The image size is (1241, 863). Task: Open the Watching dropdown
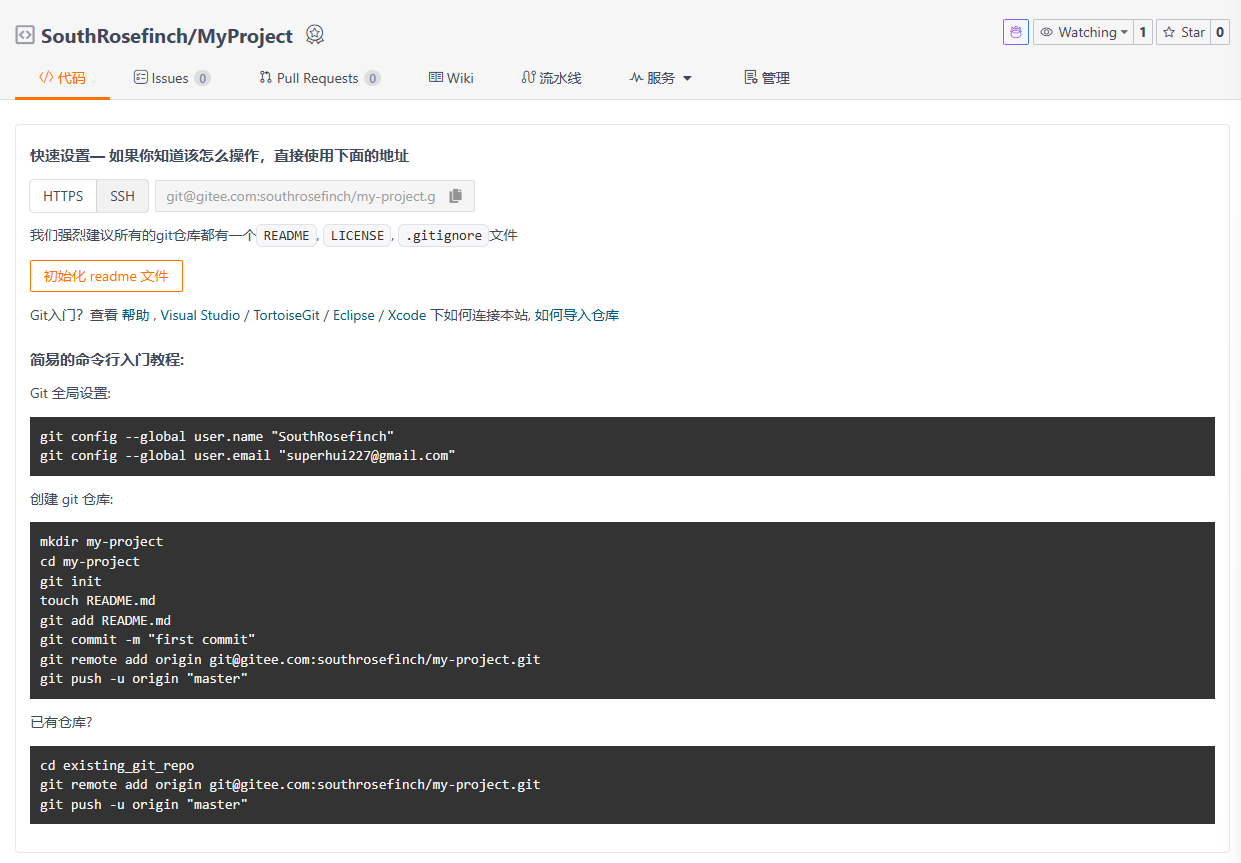pos(1084,32)
